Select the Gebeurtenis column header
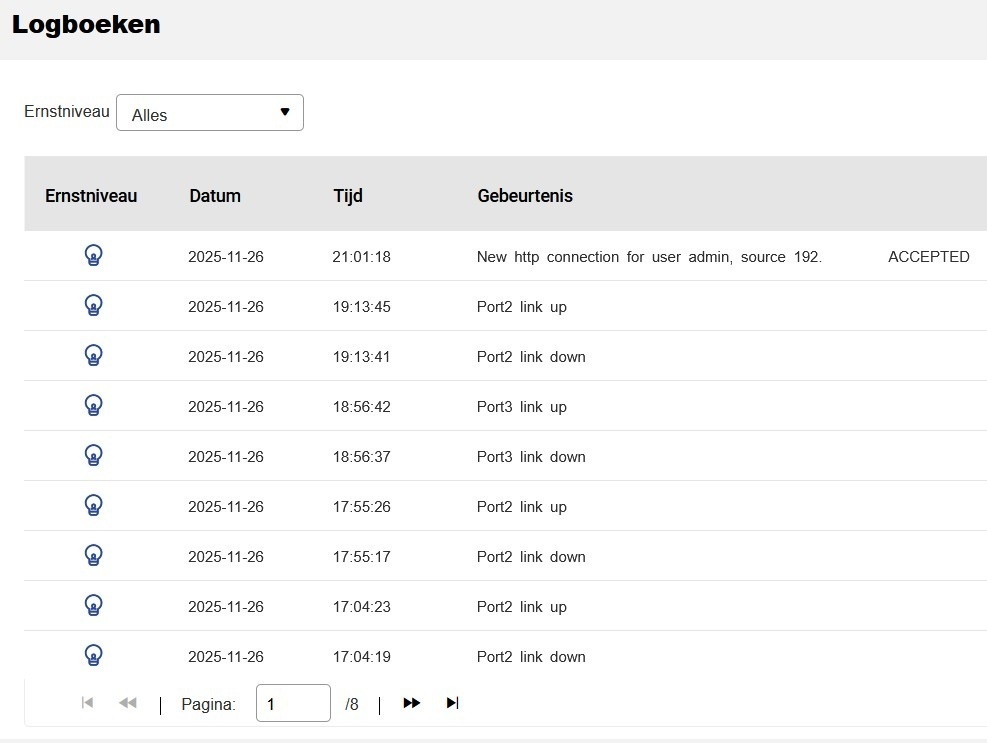 coord(525,196)
